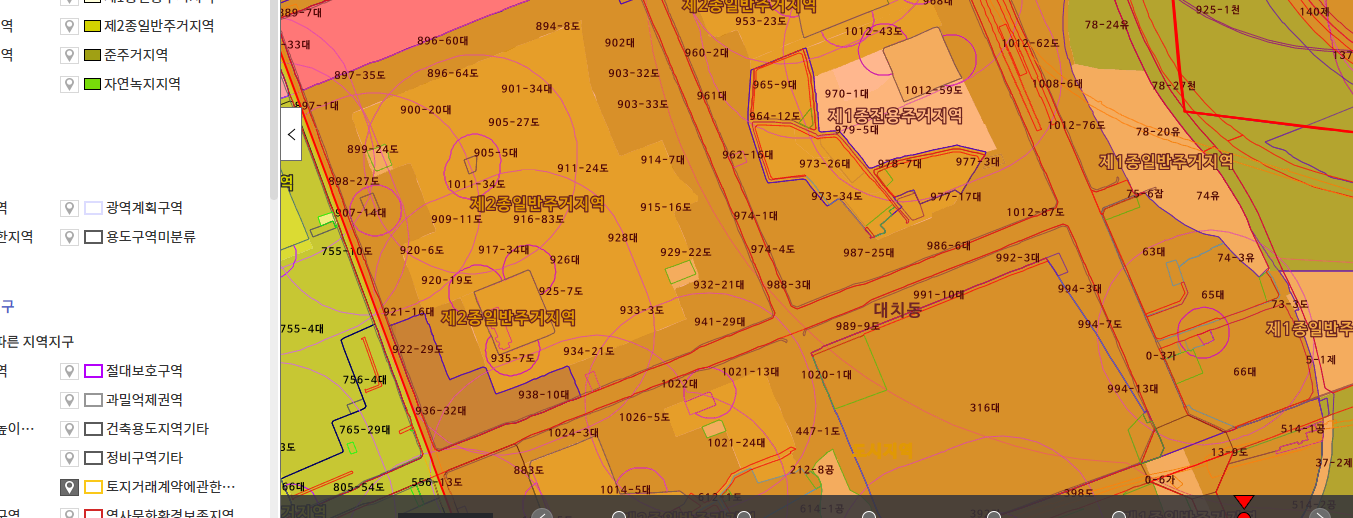The image size is (1353, 518).
Task: Select the 용도구역미분류 legend label
Action: pos(150,238)
